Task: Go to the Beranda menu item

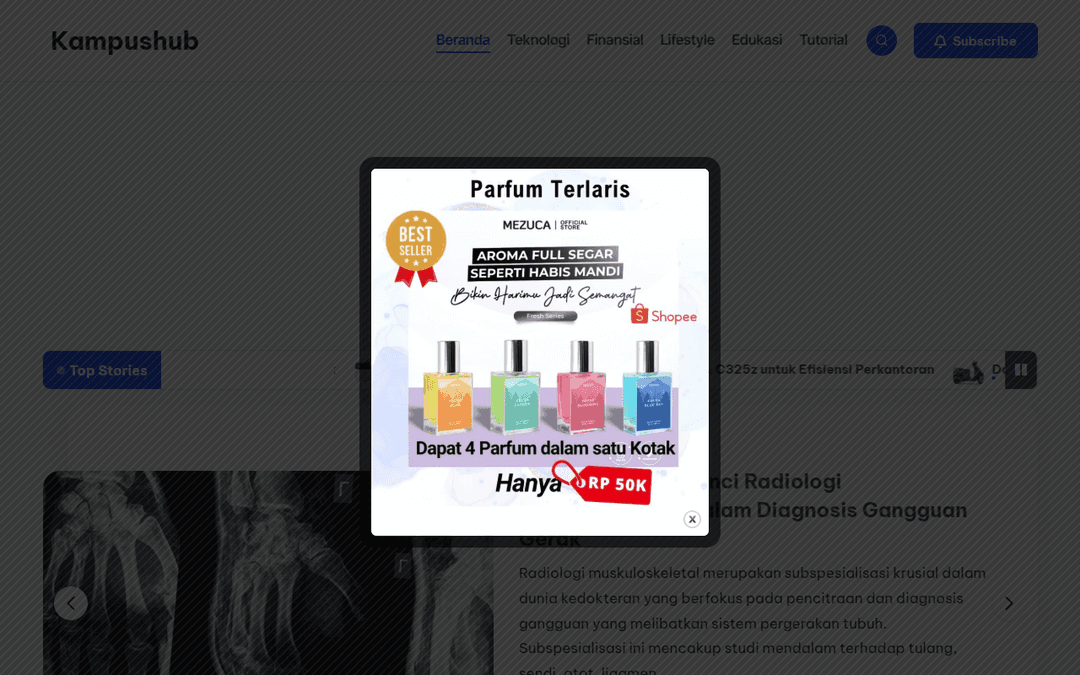Action: pyautogui.click(x=463, y=40)
